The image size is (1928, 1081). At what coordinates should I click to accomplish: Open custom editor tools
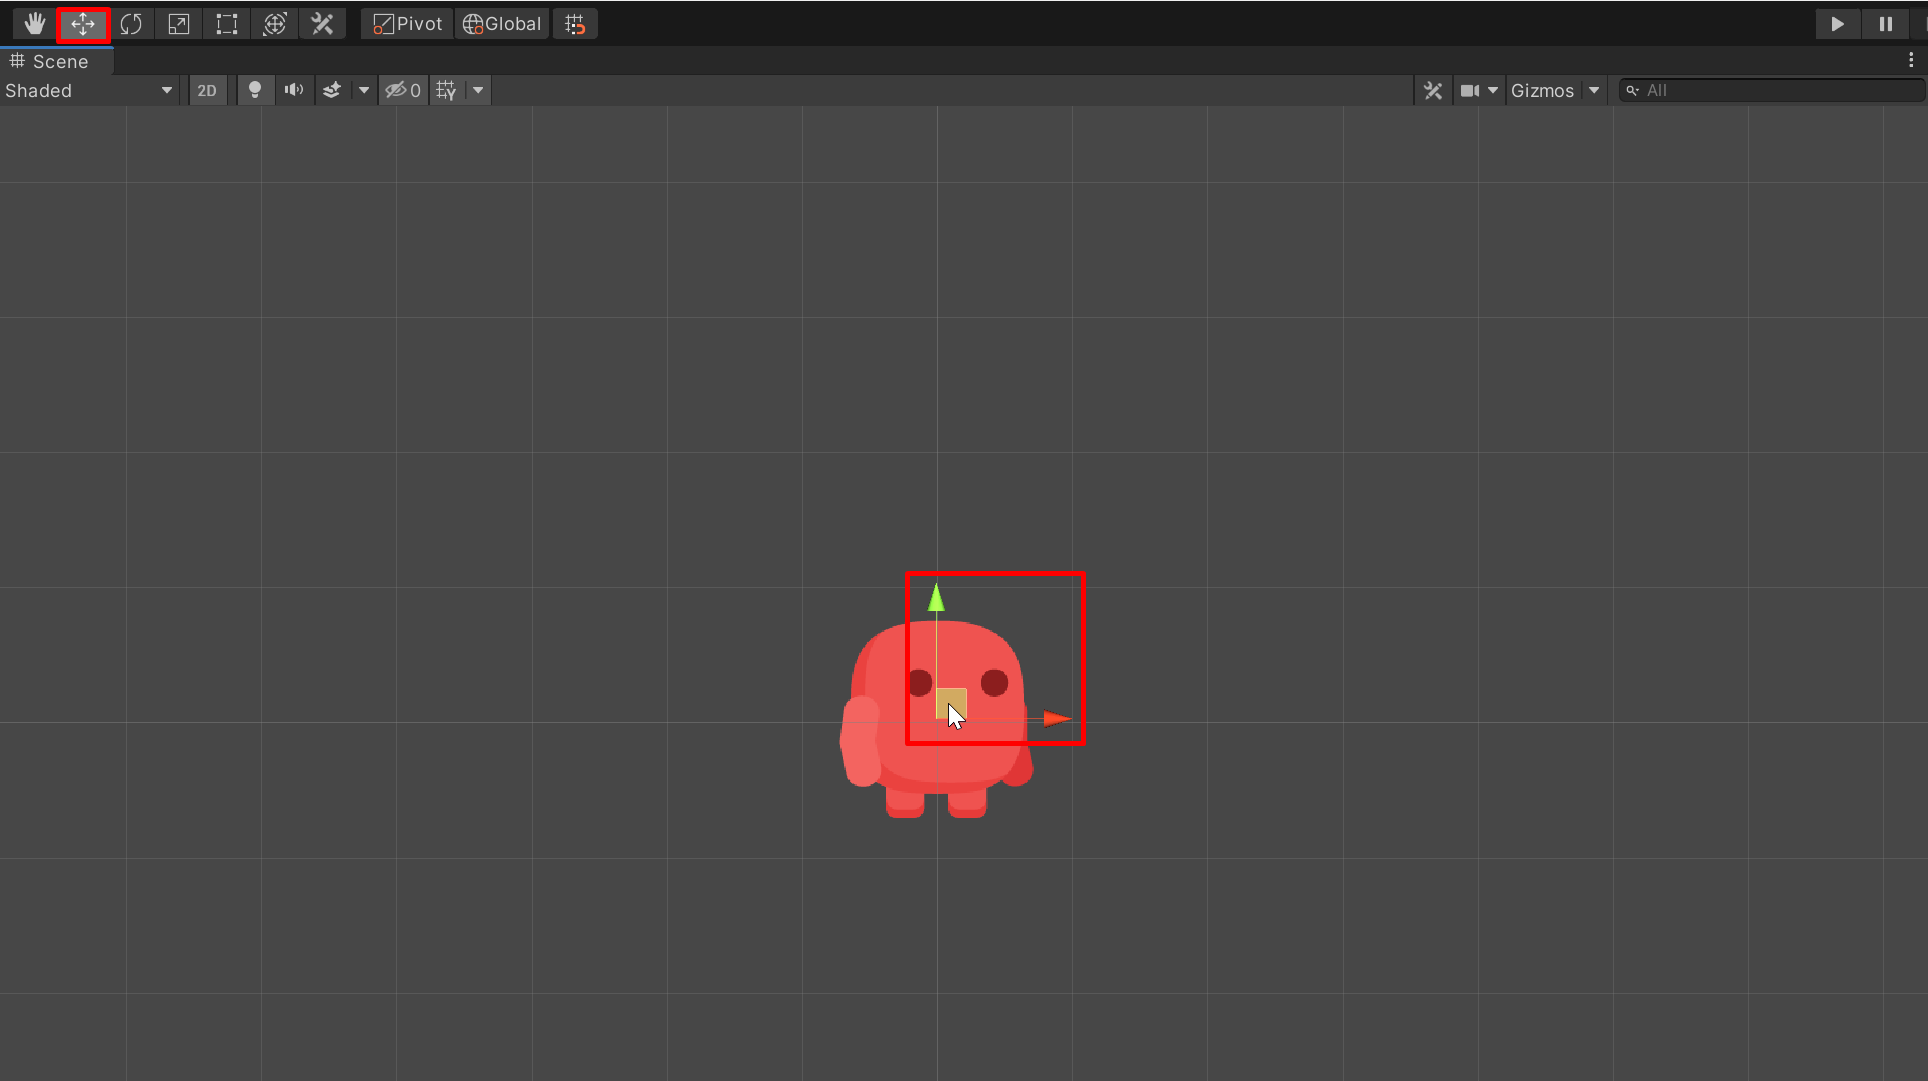pos(322,24)
